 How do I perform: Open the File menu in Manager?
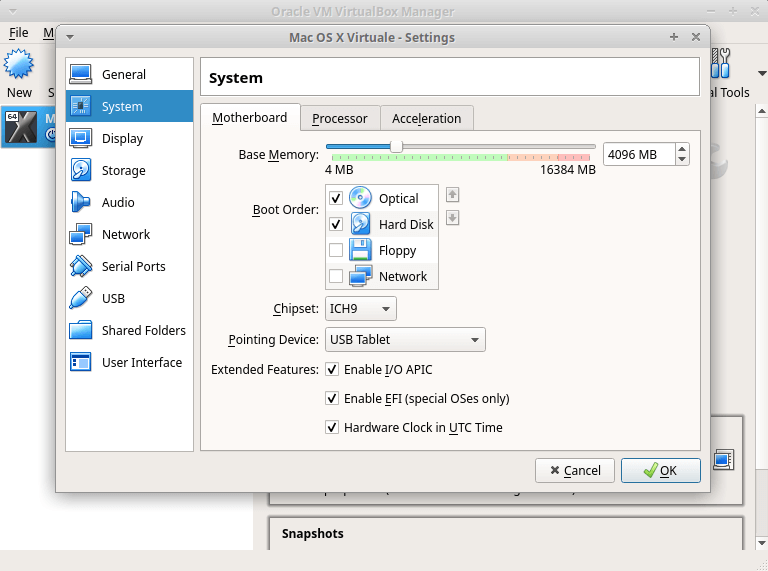(19, 32)
